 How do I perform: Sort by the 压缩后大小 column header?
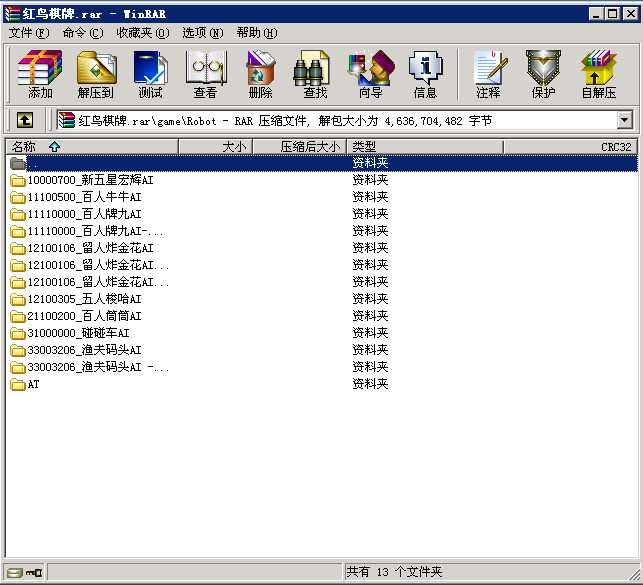click(300, 147)
